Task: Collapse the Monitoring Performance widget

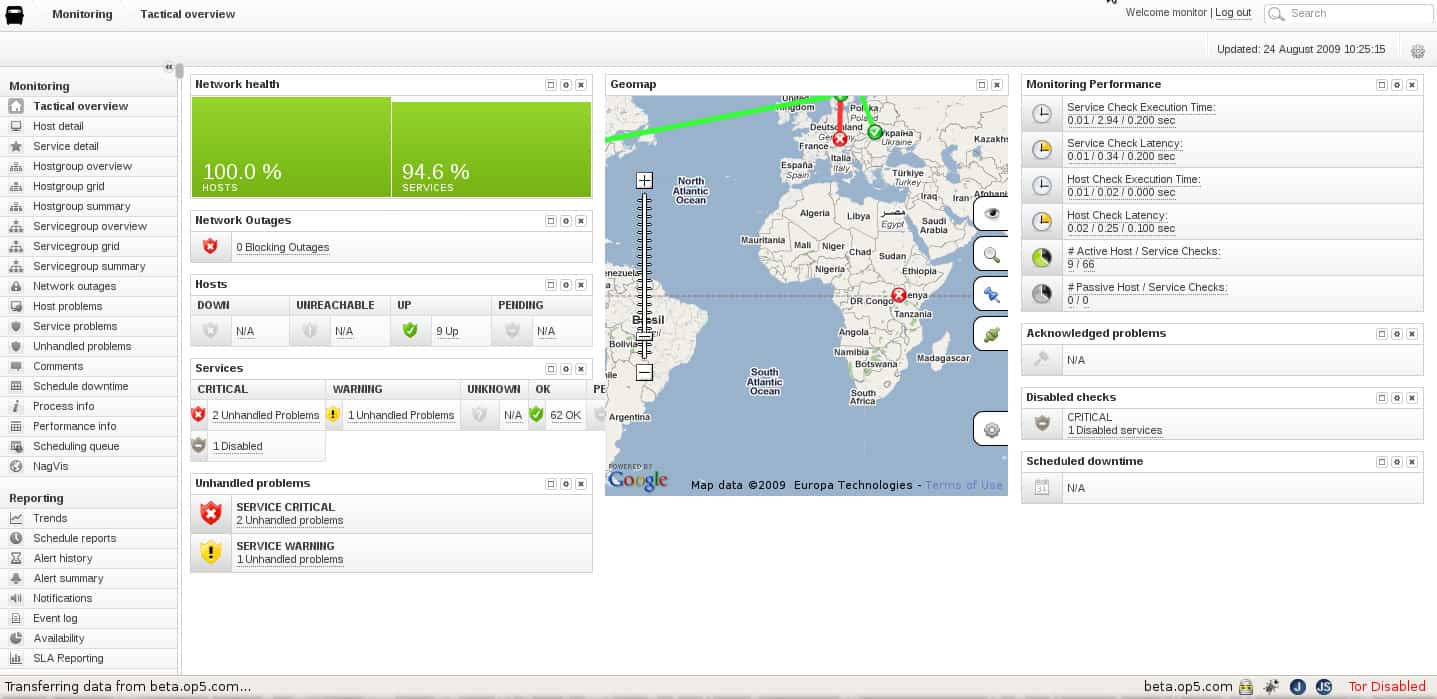Action: (x=1382, y=85)
